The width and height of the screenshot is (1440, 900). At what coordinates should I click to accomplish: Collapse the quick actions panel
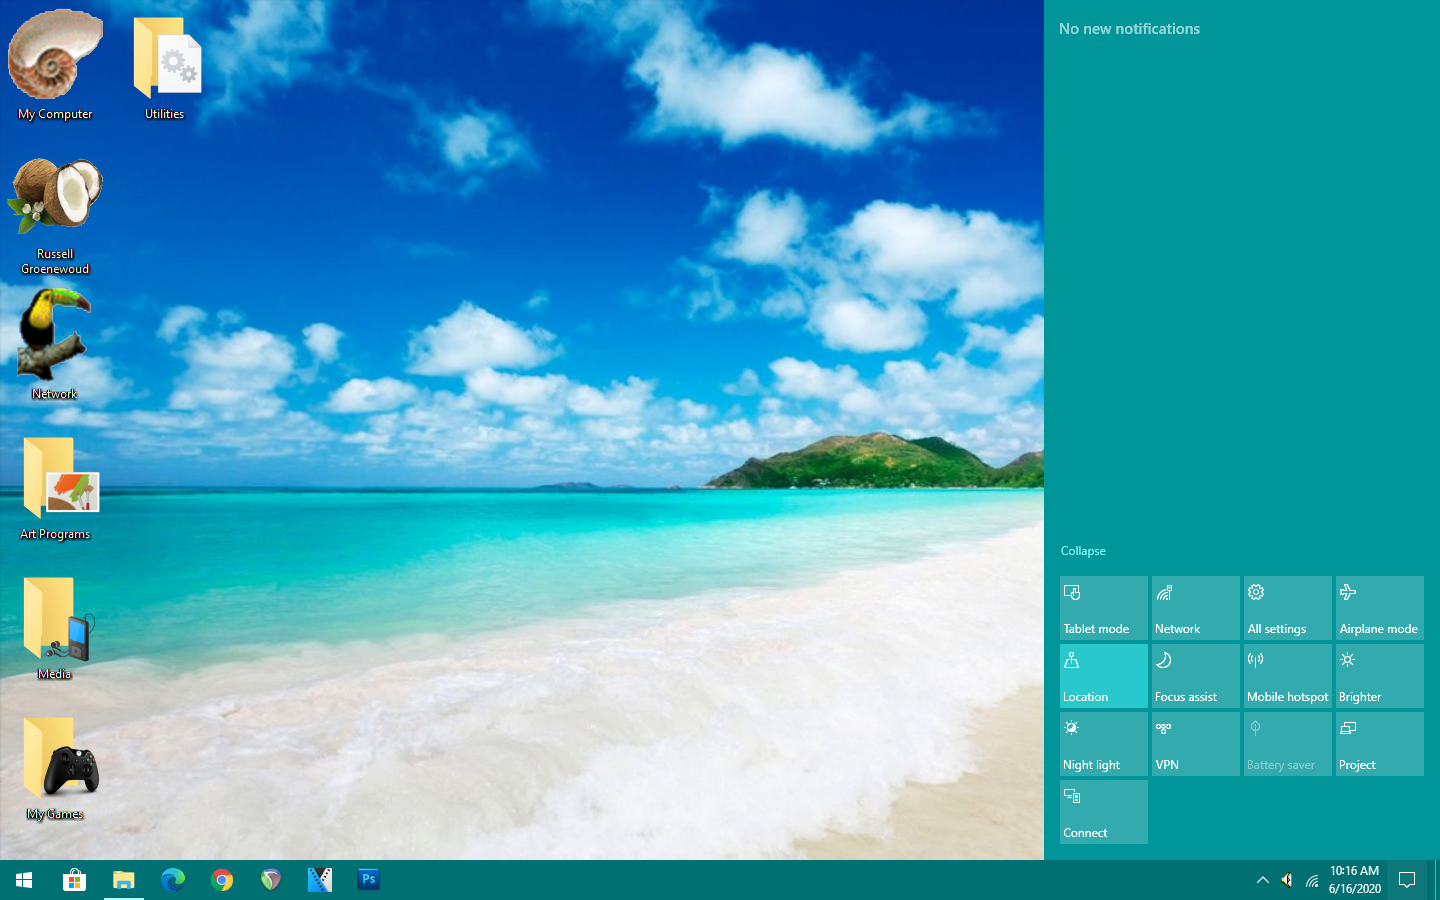pyautogui.click(x=1083, y=551)
